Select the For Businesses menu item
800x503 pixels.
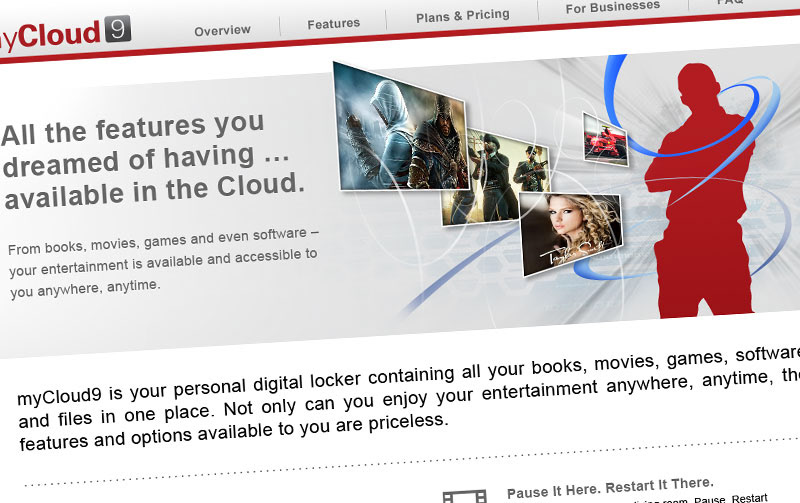(x=613, y=7)
